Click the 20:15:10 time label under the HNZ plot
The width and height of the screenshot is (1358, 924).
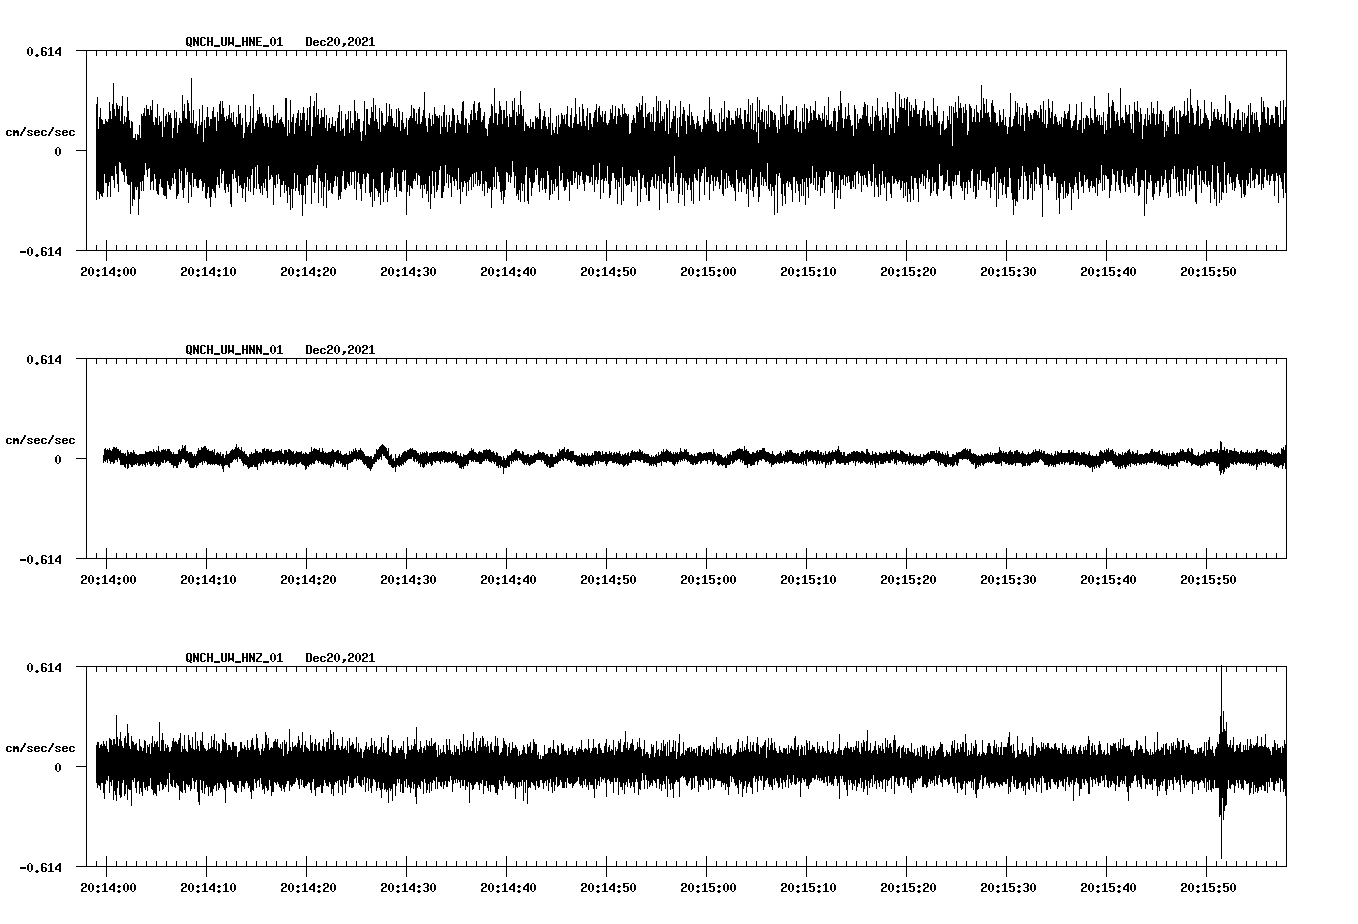point(808,888)
